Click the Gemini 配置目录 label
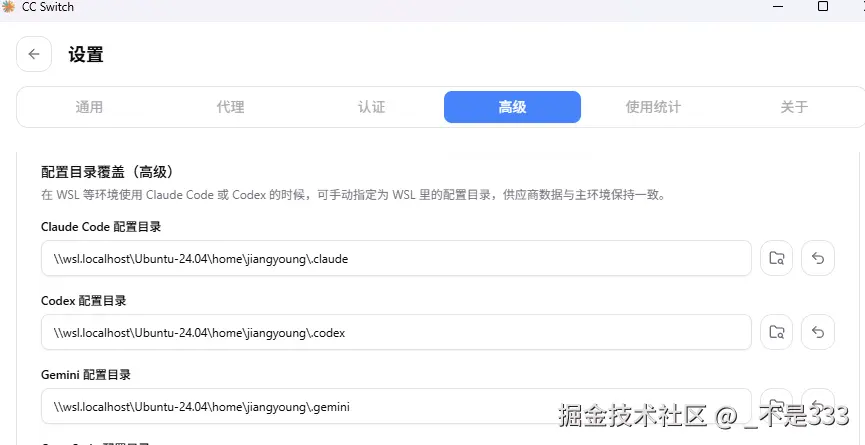This screenshot has height=445, width=865. (86, 375)
